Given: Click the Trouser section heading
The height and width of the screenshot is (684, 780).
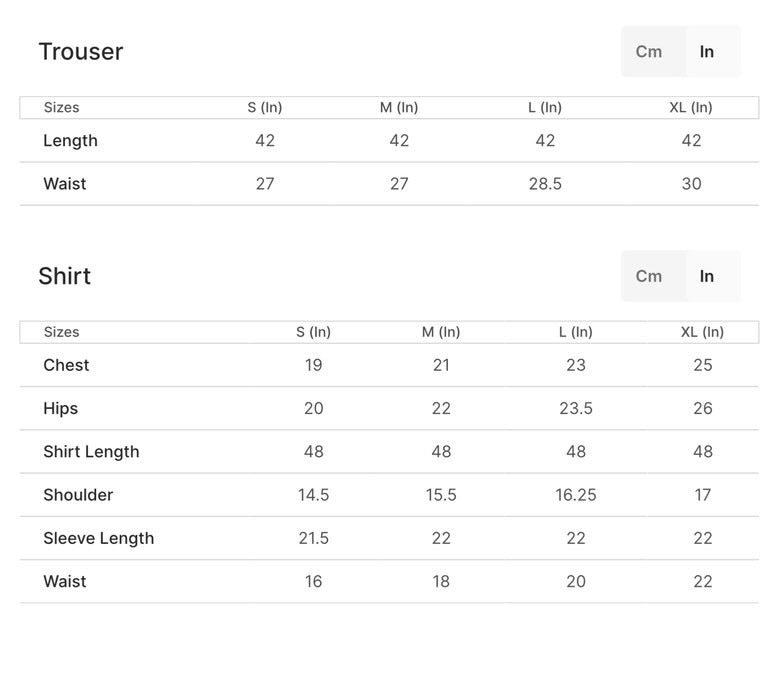Looking at the screenshot, I should pyautogui.click(x=81, y=52).
